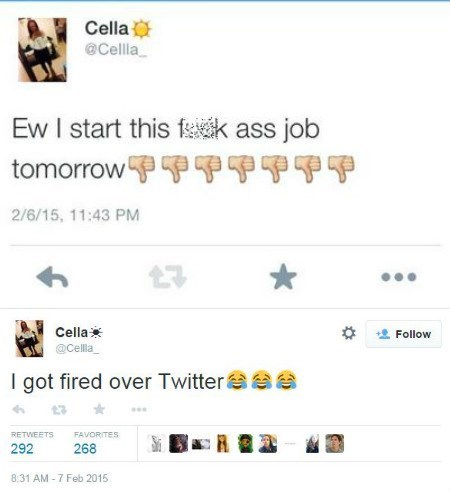This screenshot has width=450, height=491.
Task: Open Cella's large profile picture
Action: click(42, 50)
